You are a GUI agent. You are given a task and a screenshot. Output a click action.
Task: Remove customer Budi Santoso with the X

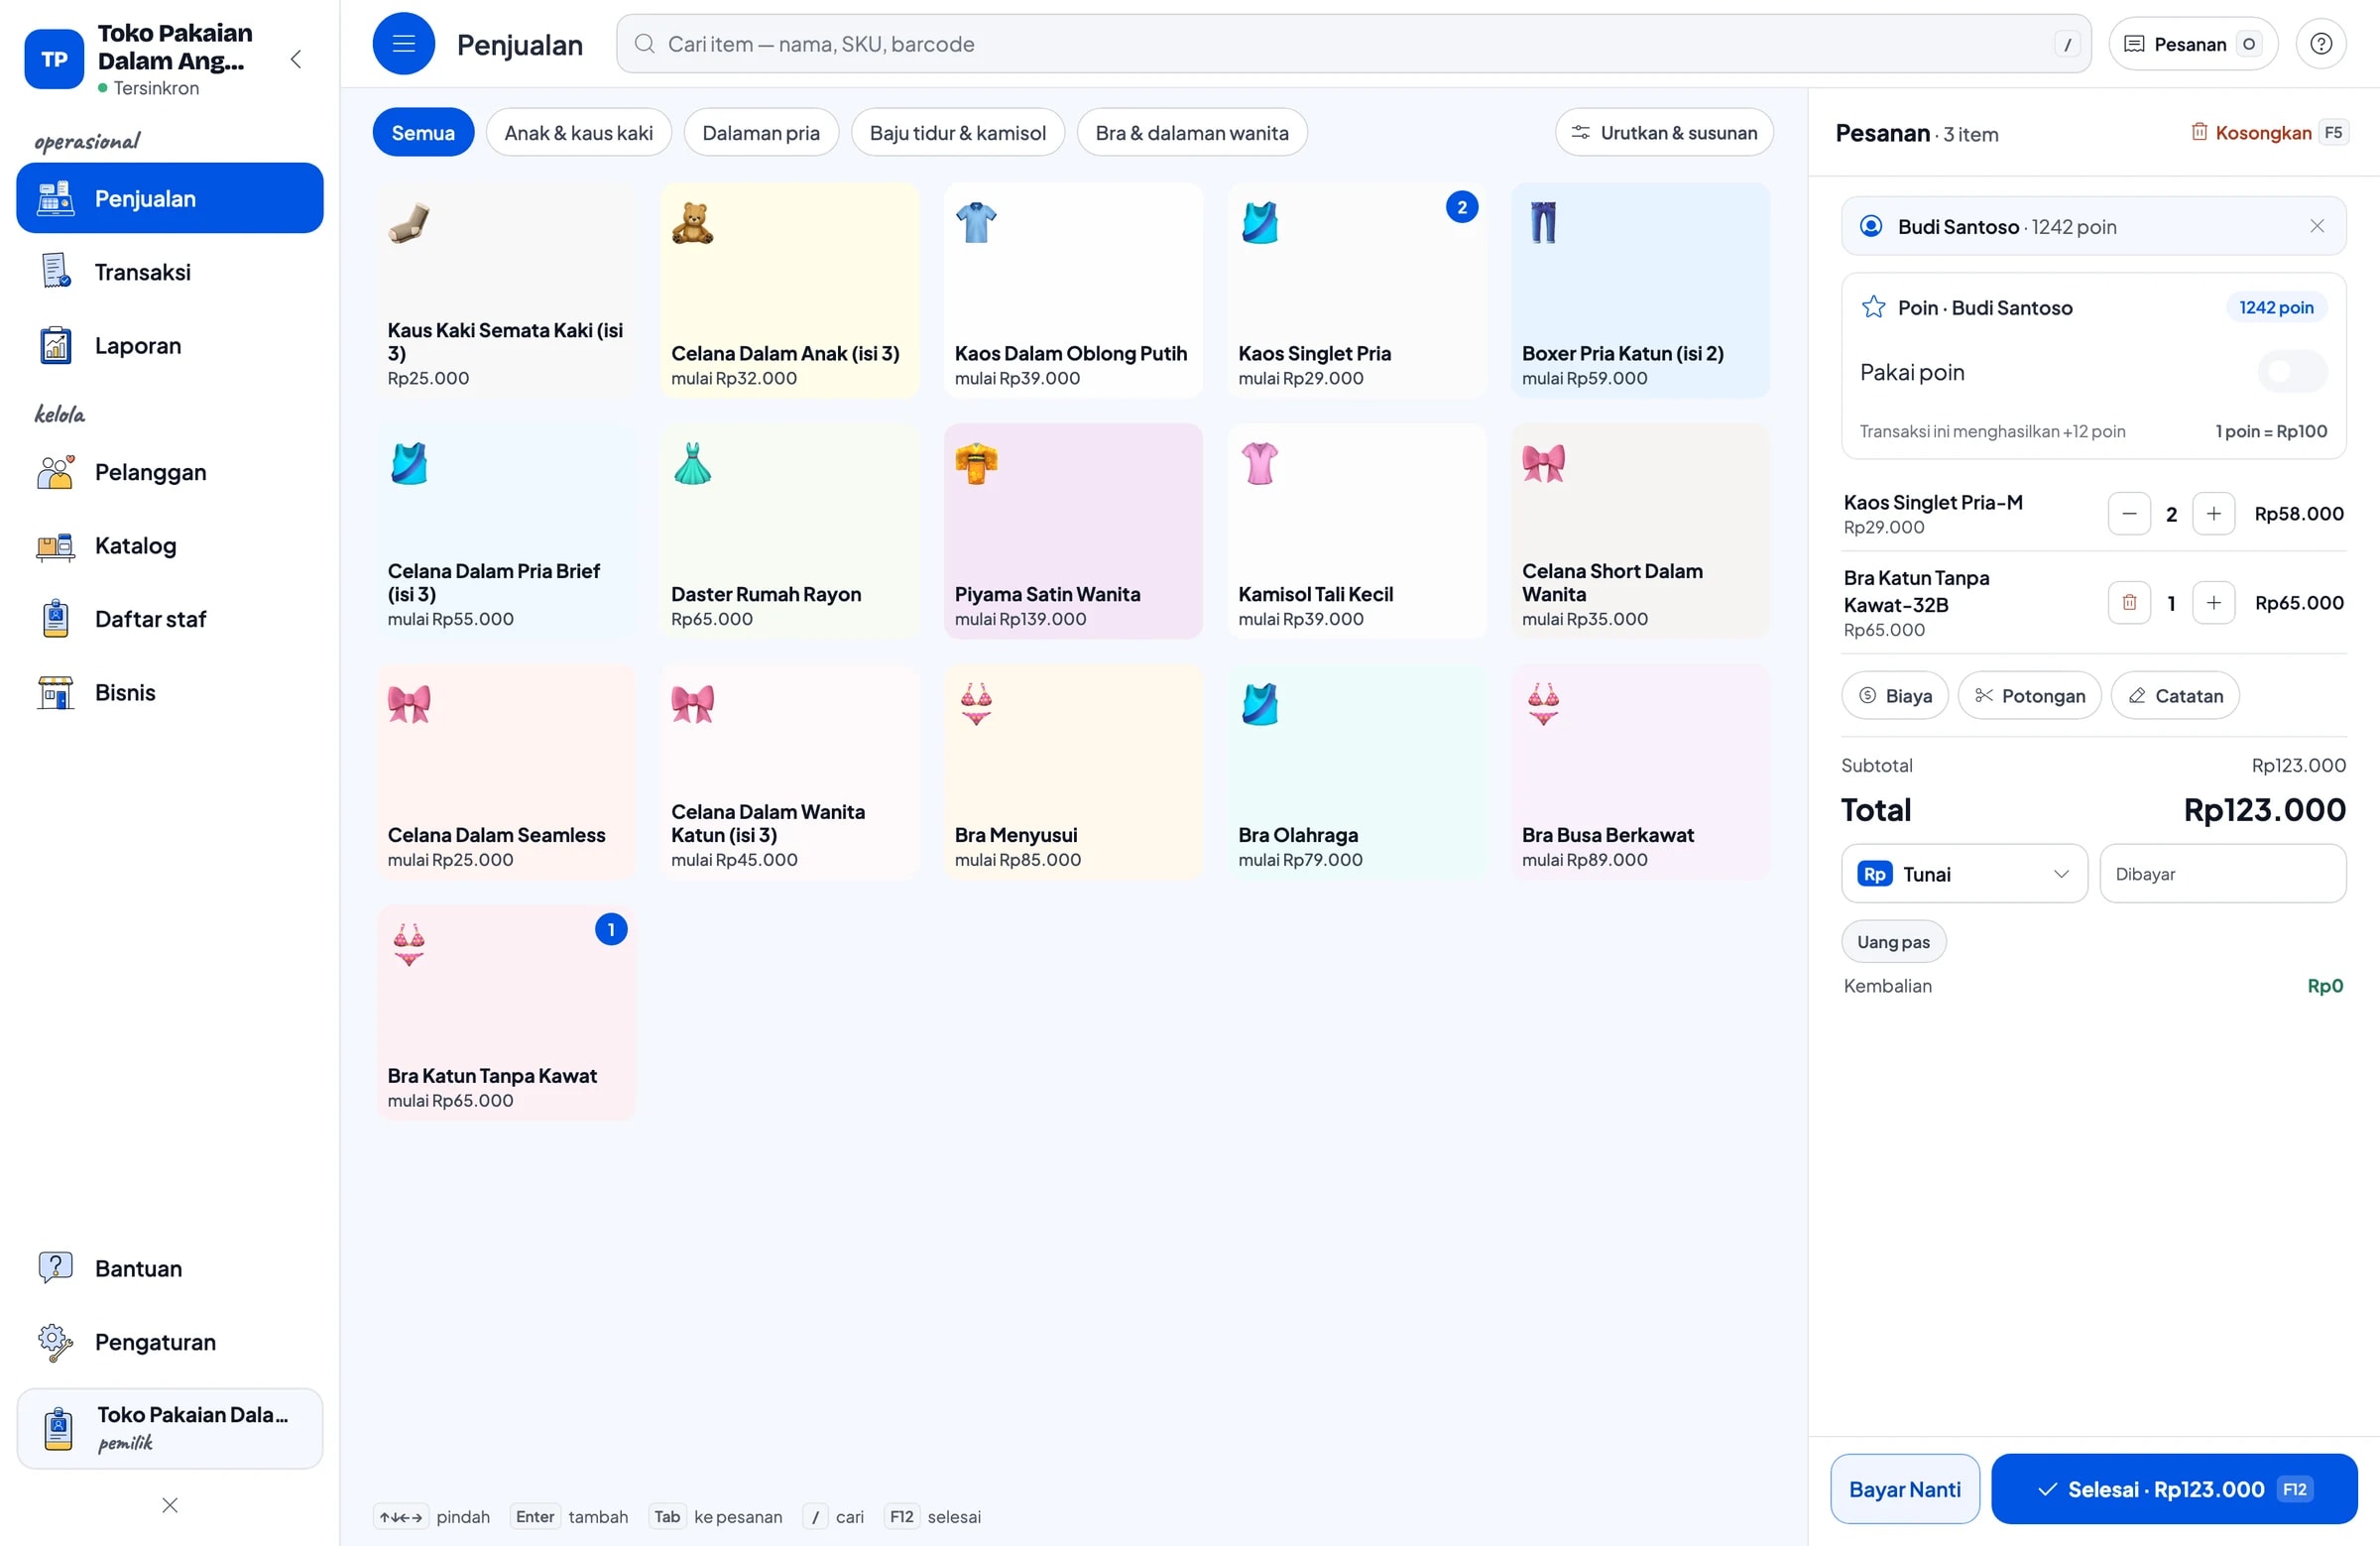2316,226
